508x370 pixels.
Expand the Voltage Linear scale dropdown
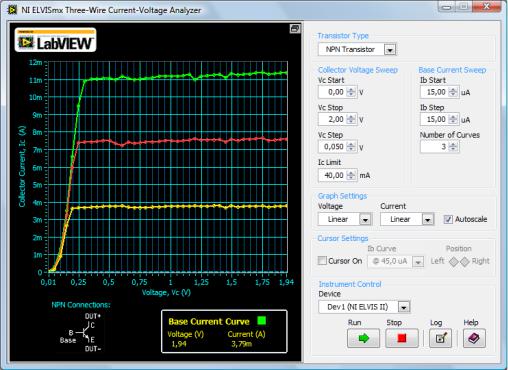pos(365,219)
